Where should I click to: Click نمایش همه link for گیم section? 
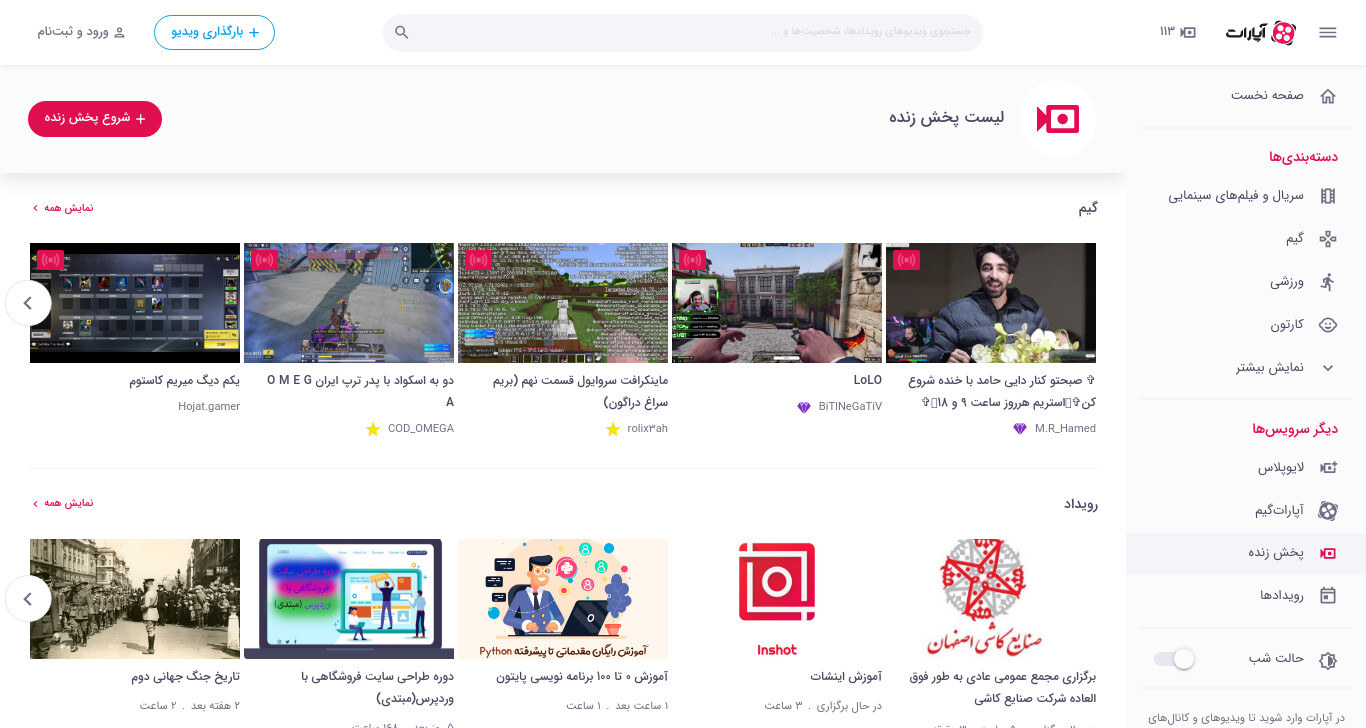[63, 208]
